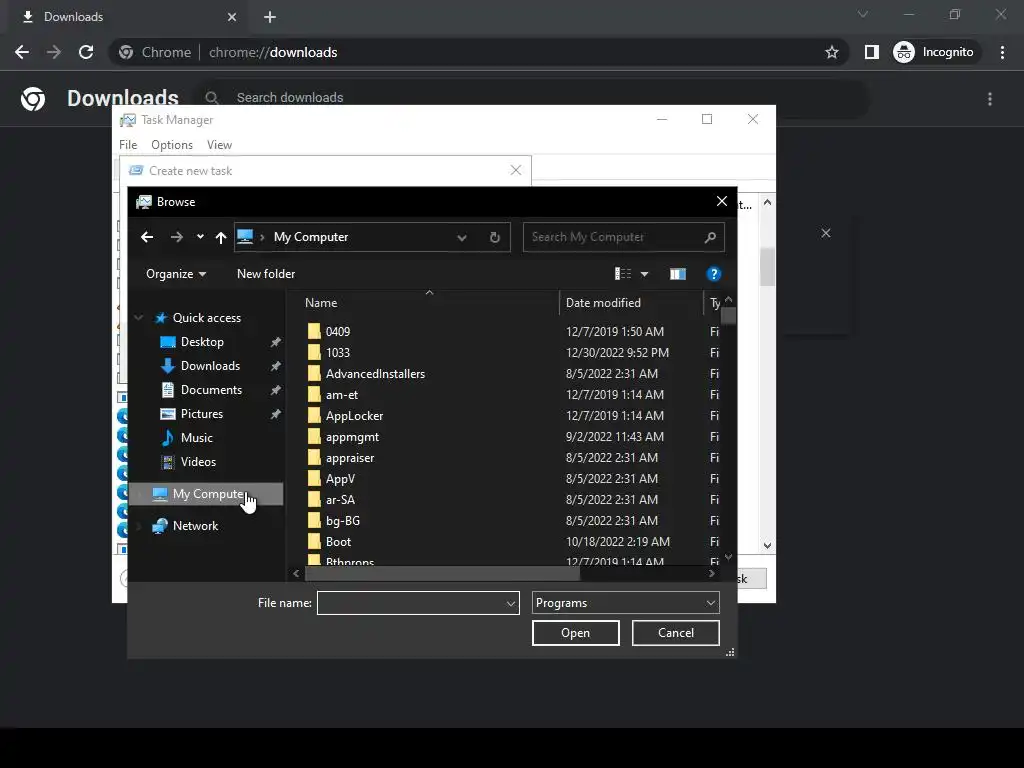Open the view options dropdown arrow
The width and height of the screenshot is (1024, 768).
tap(645, 274)
